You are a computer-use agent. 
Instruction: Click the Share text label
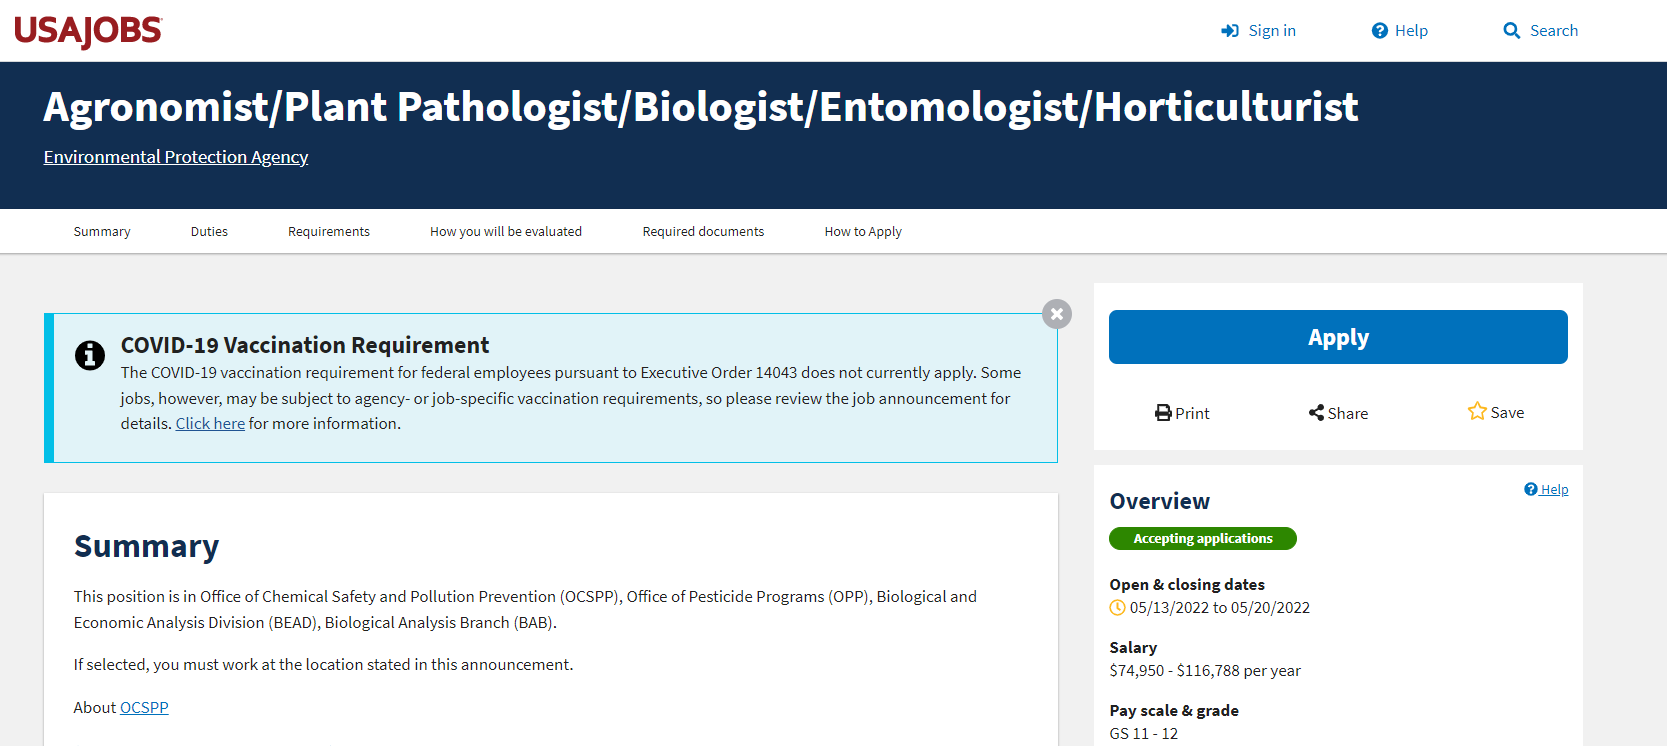click(x=1348, y=413)
